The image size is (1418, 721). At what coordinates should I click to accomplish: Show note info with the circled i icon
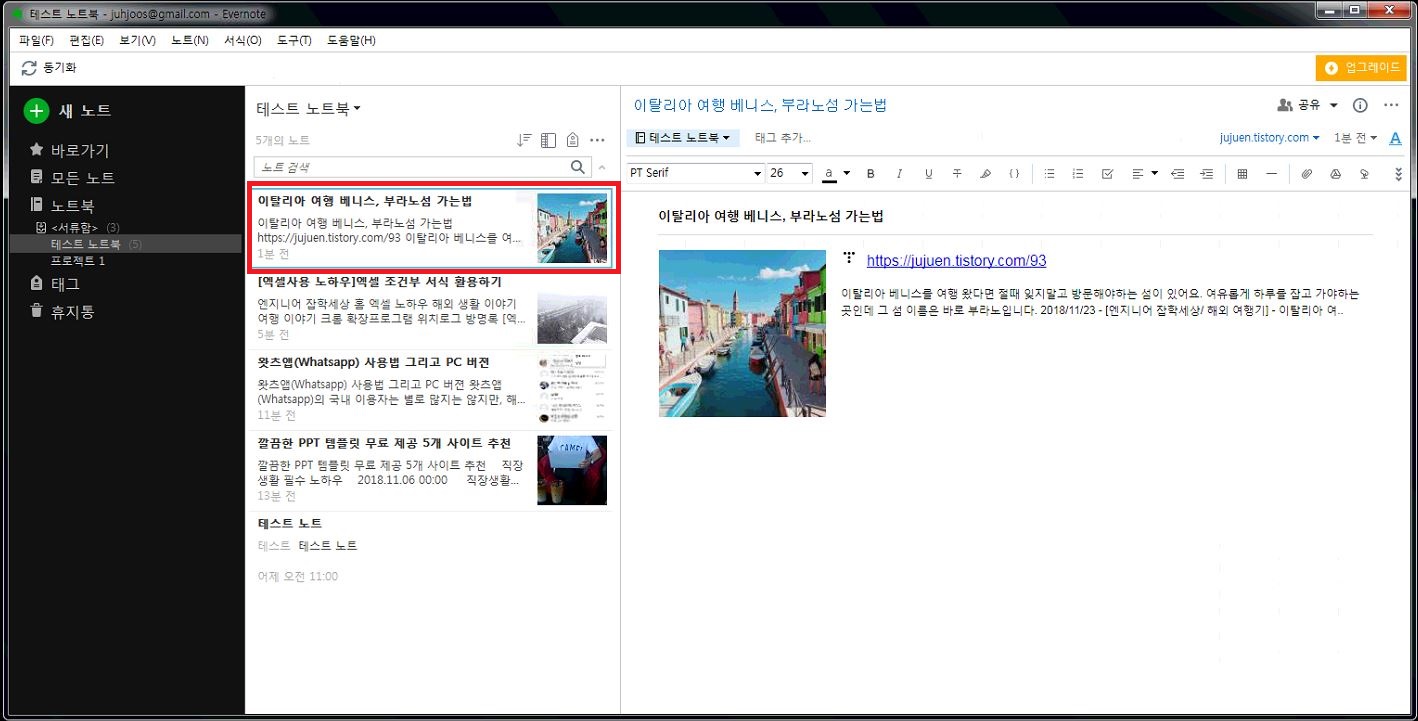pos(1360,105)
